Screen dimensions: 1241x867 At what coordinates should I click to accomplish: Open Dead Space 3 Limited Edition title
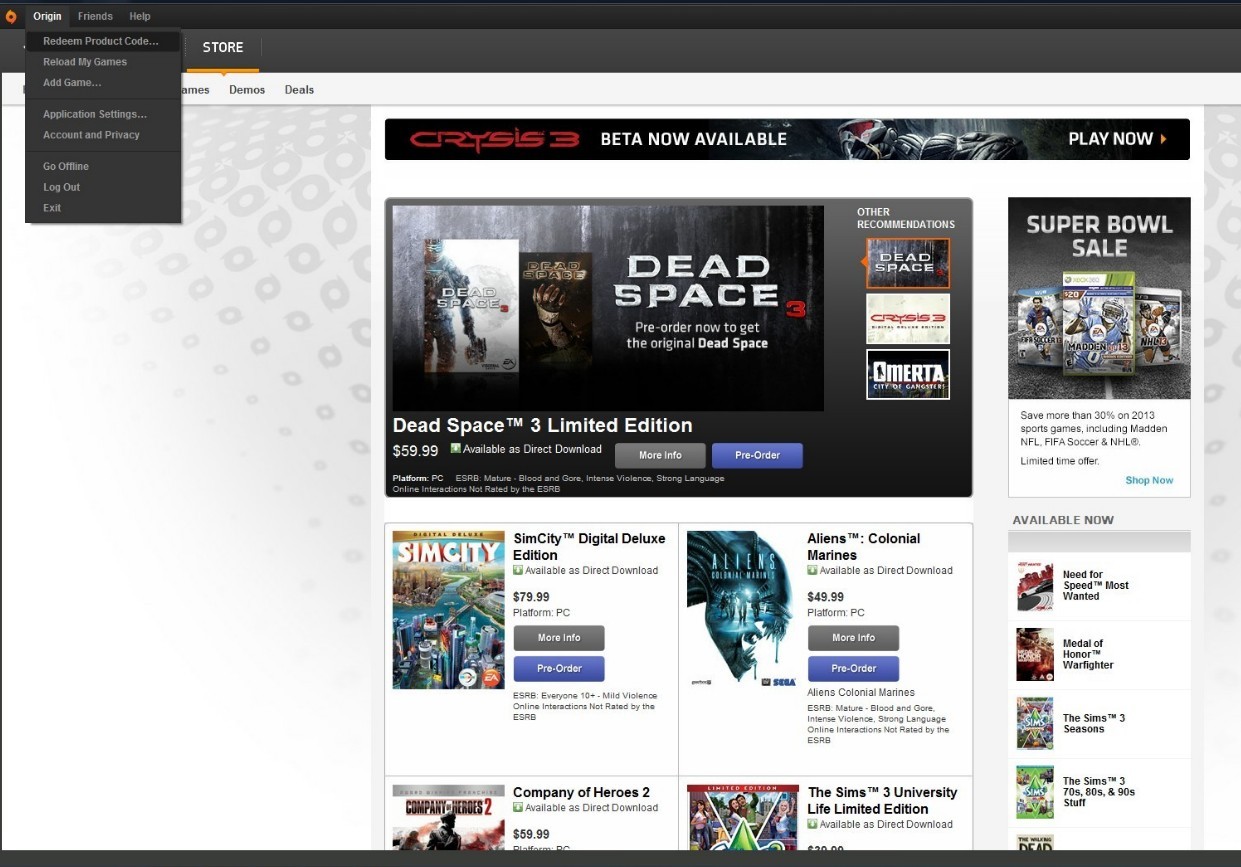542,425
